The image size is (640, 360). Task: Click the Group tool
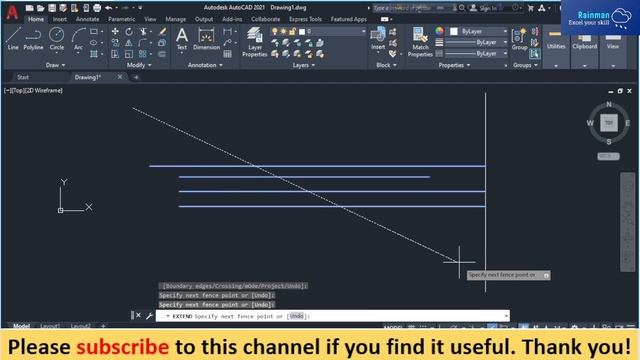[519, 39]
